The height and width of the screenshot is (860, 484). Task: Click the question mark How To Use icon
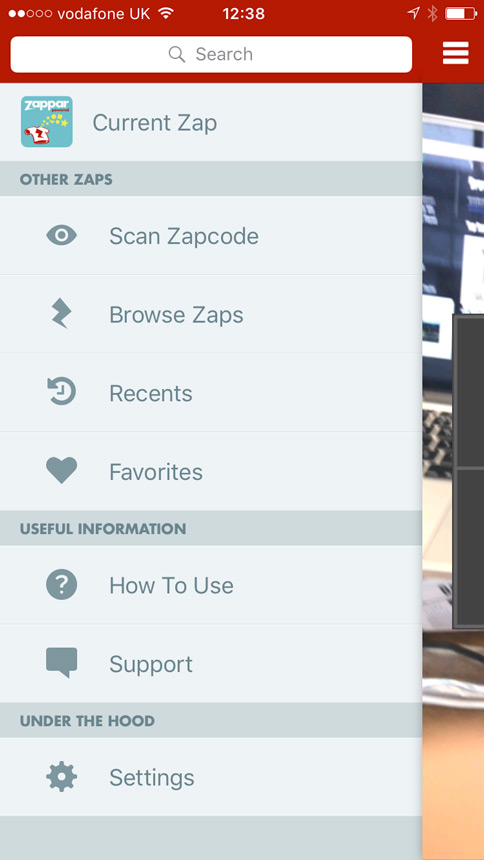coord(61,585)
